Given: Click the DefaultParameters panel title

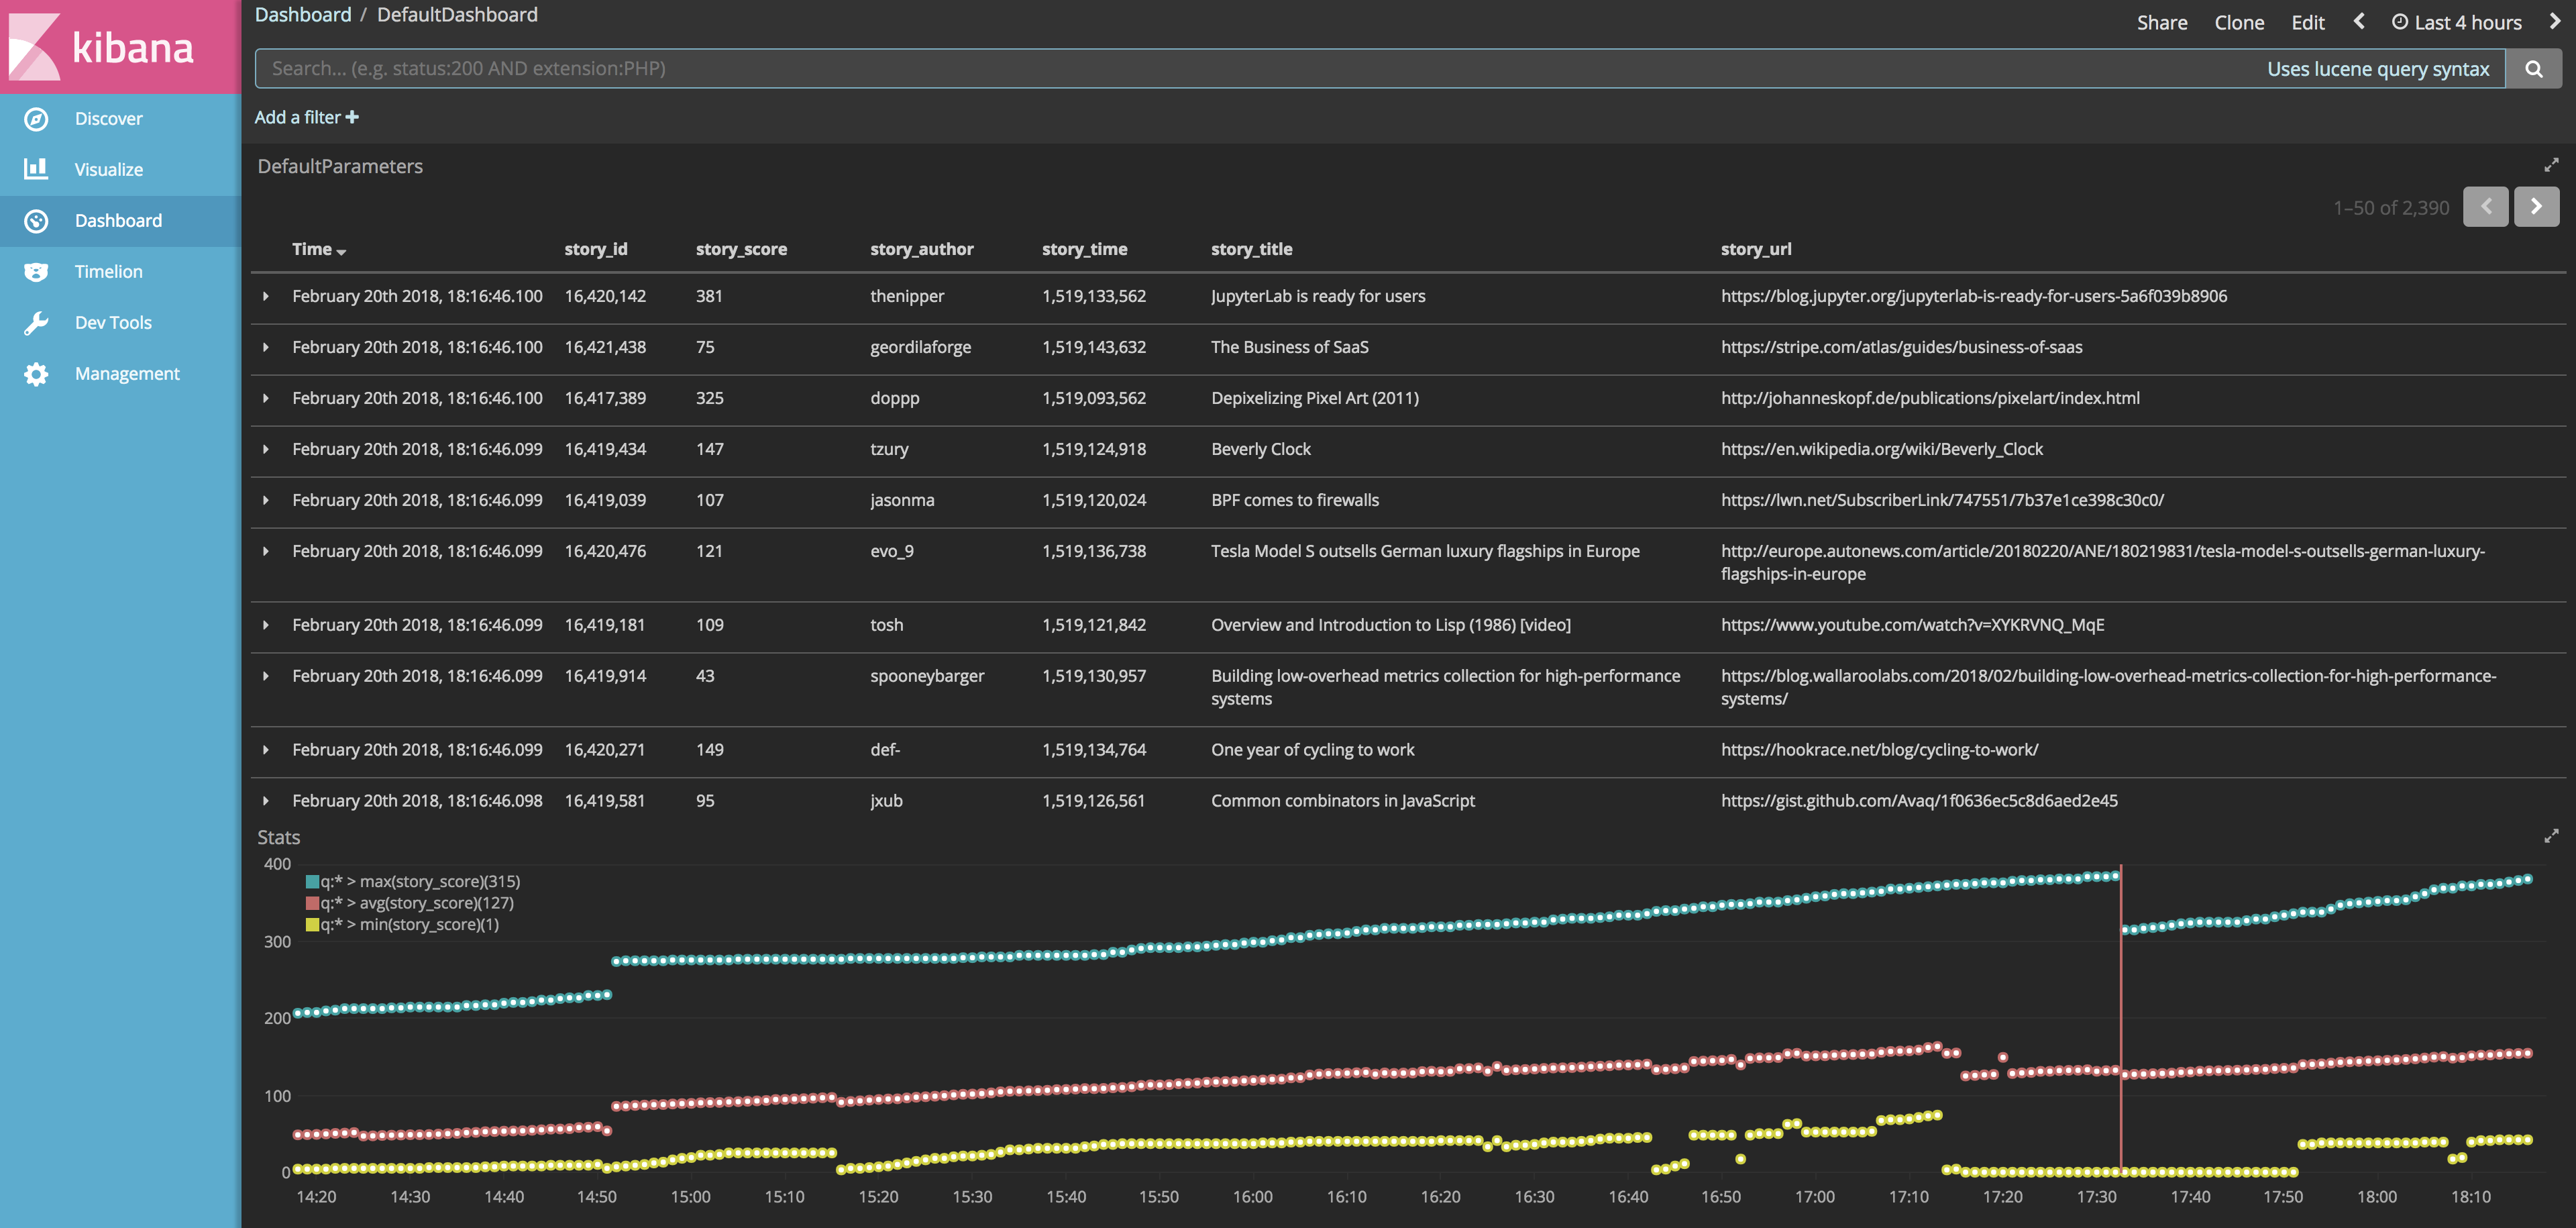Looking at the screenshot, I should (340, 166).
